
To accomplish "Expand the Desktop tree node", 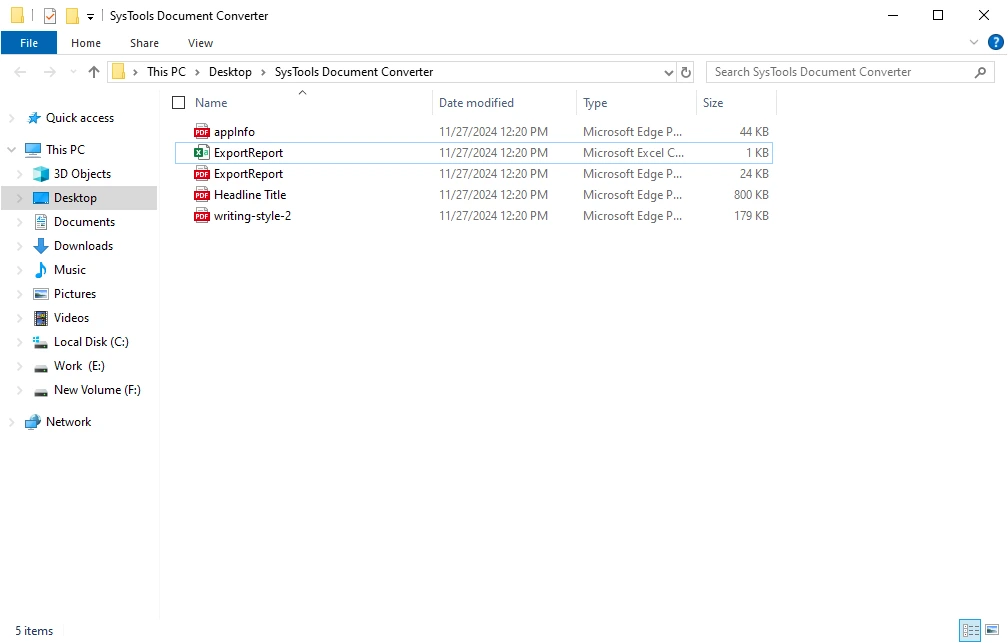I will point(19,198).
